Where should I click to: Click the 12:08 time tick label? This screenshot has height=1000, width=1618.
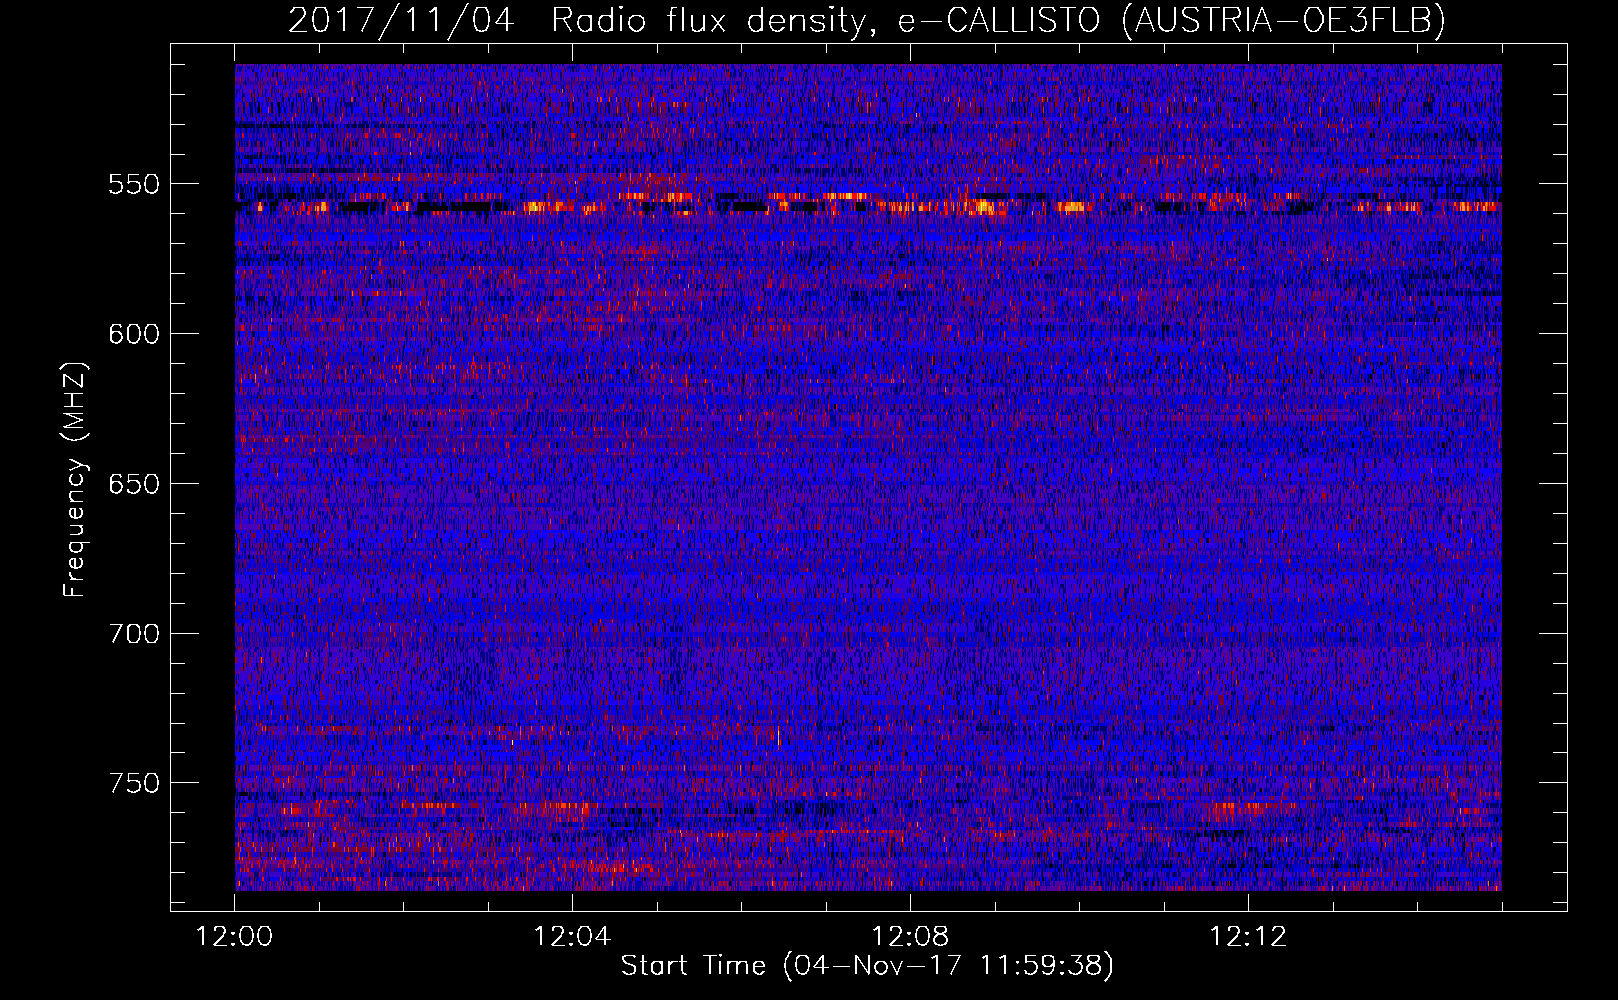910,937
